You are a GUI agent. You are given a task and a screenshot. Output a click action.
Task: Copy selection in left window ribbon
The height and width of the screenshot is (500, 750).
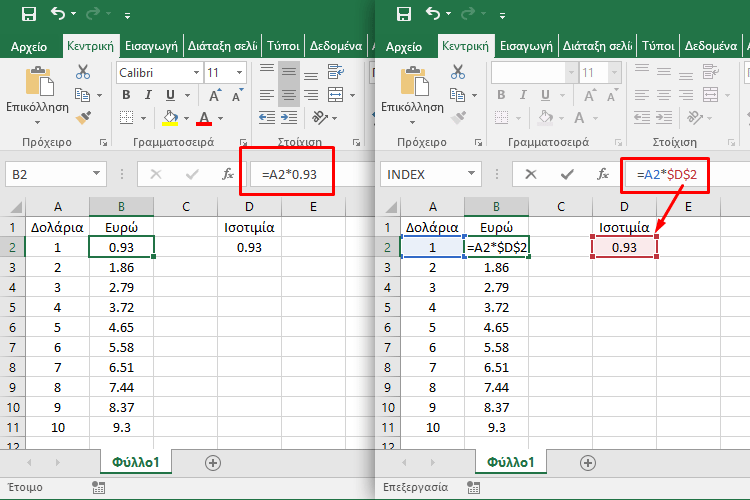pos(83,95)
